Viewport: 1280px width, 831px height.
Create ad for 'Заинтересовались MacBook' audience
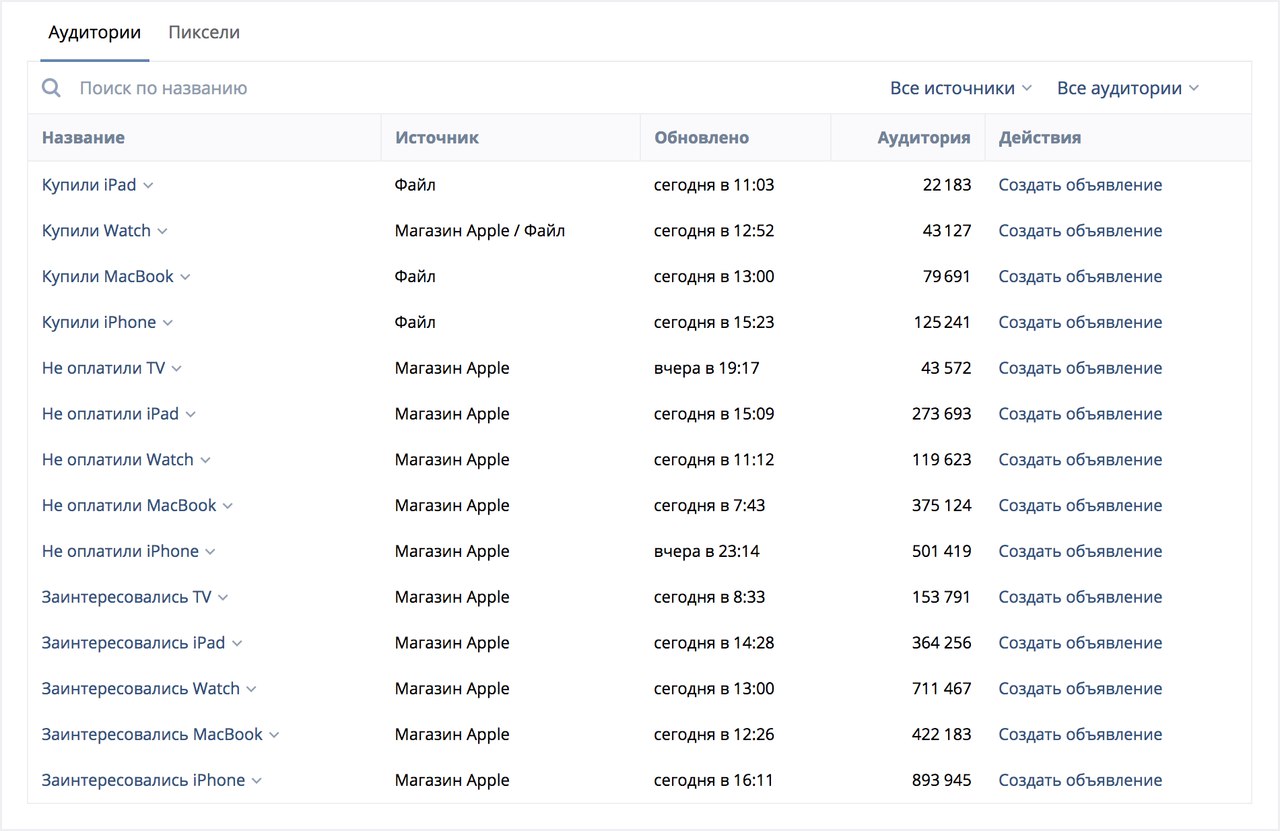coord(1080,735)
